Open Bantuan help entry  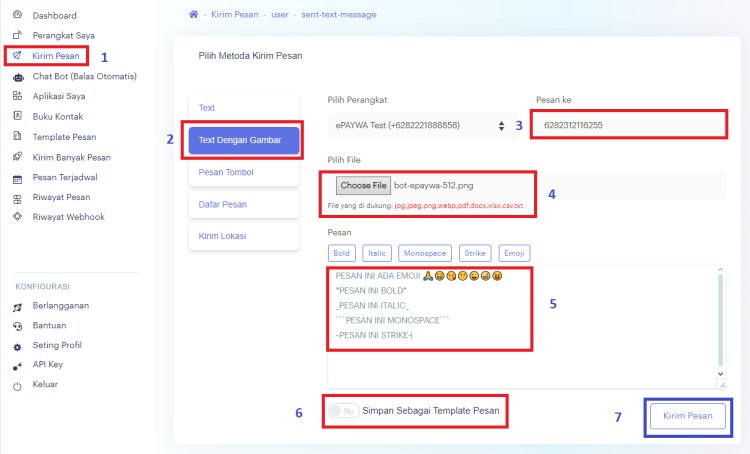[x=49, y=325]
